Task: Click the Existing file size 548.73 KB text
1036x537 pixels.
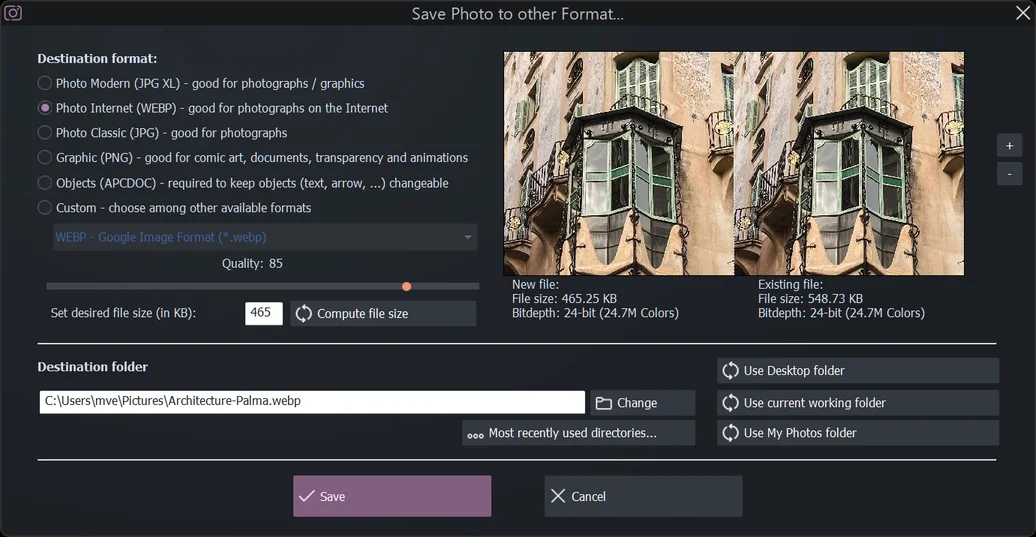Action: (810, 299)
